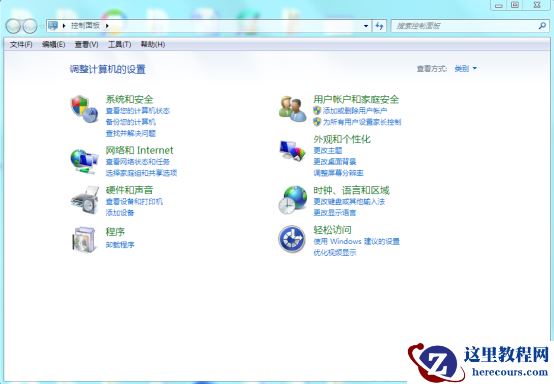554x384 pixels.
Task: Open the 轻松访问 heading link
Action: [x=332, y=230]
